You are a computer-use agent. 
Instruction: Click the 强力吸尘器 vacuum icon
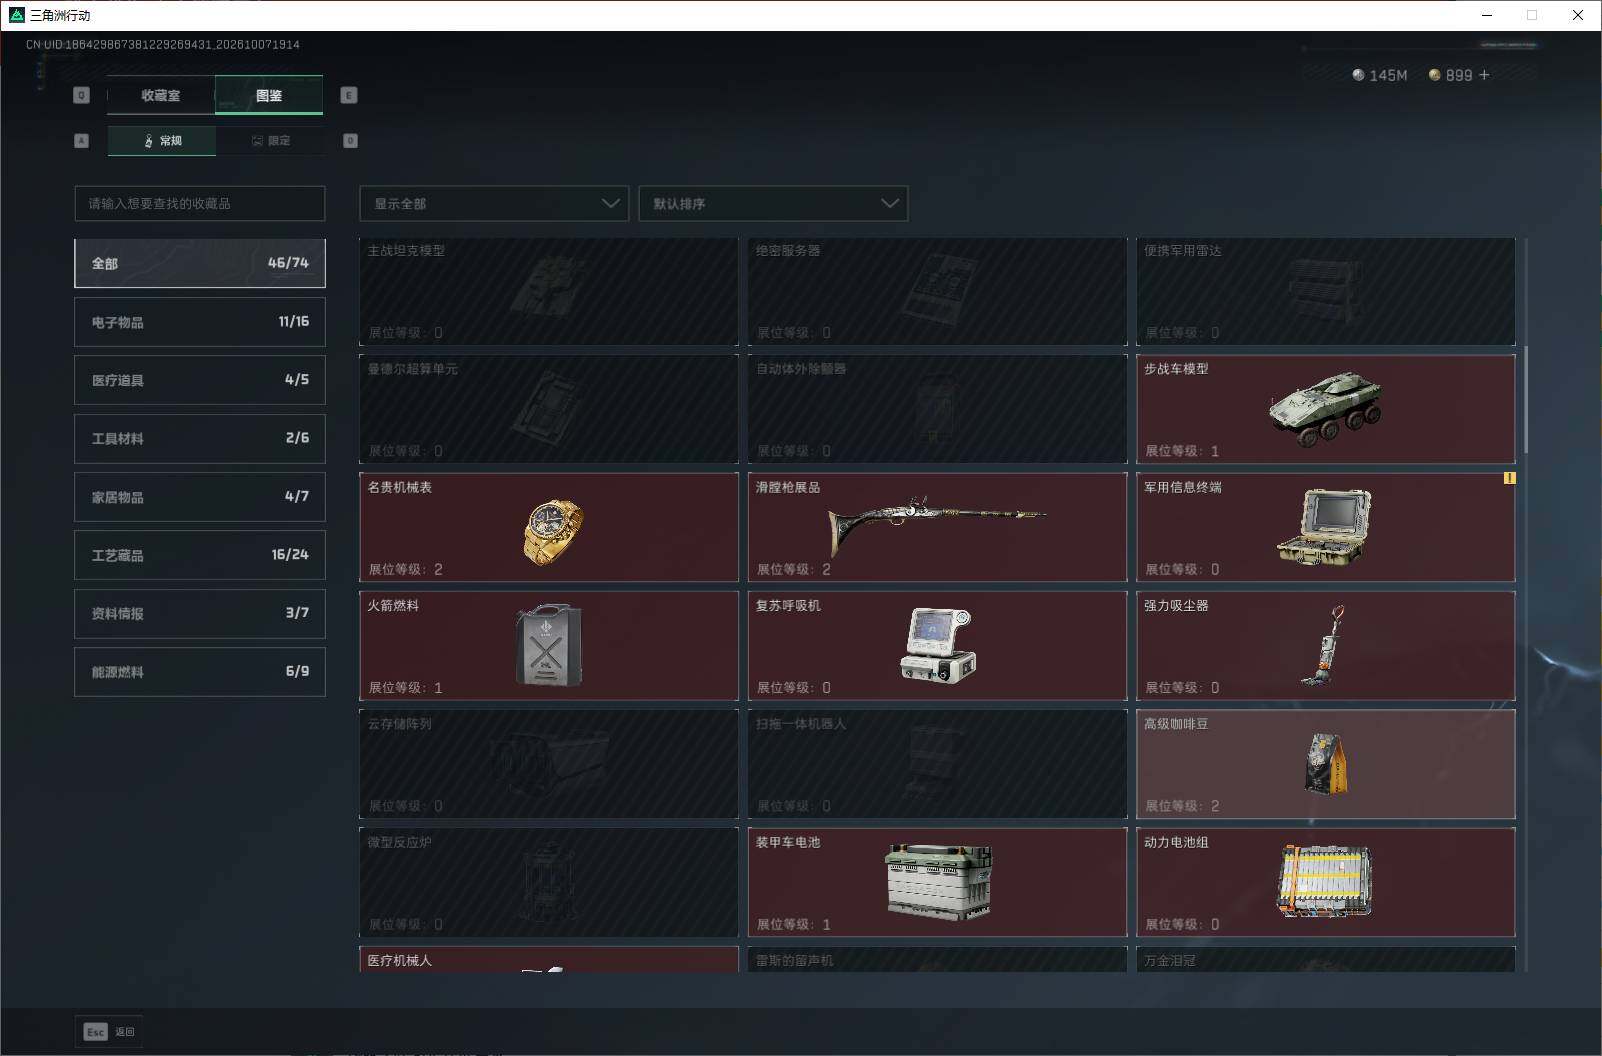(x=1324, y=645)
